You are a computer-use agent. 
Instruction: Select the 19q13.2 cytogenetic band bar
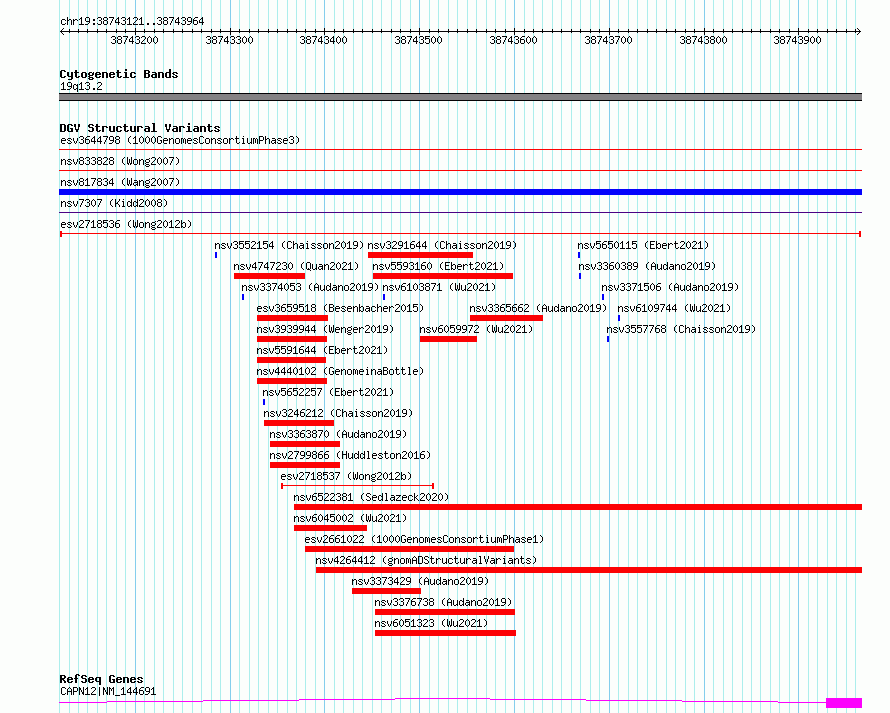460,97
